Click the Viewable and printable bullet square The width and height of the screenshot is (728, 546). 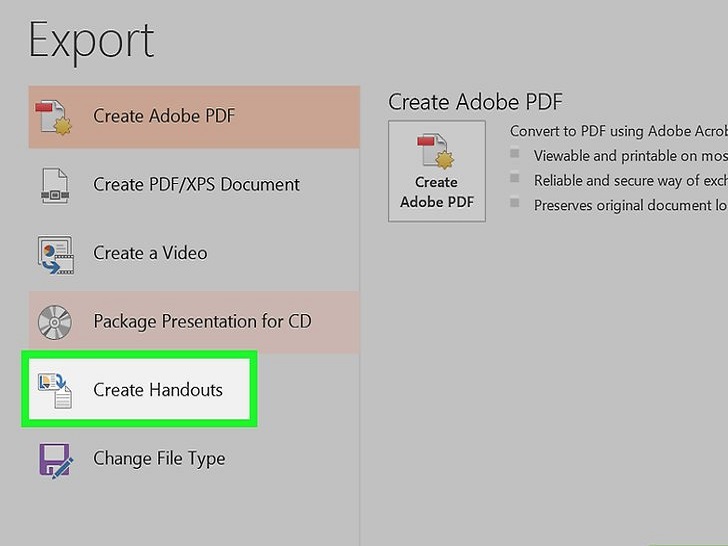515,155
